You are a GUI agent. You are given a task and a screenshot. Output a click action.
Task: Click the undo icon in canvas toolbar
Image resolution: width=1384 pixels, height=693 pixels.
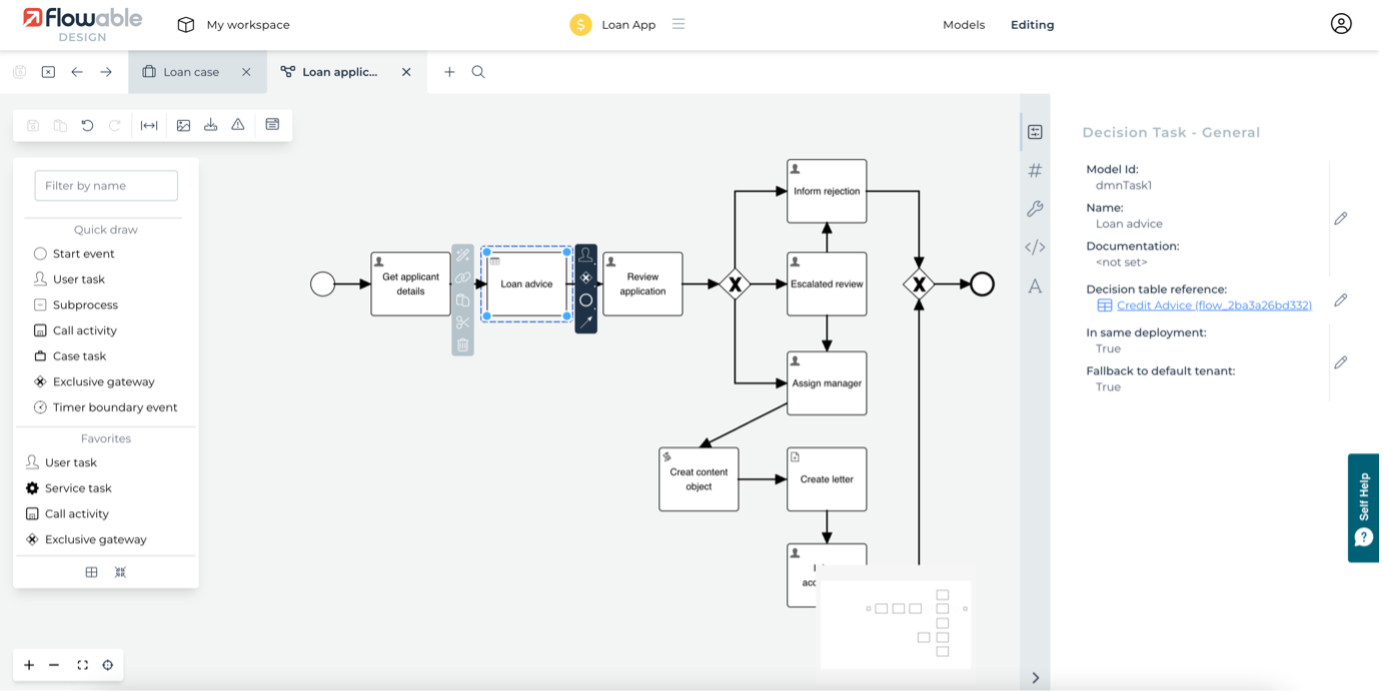point(87,125)
